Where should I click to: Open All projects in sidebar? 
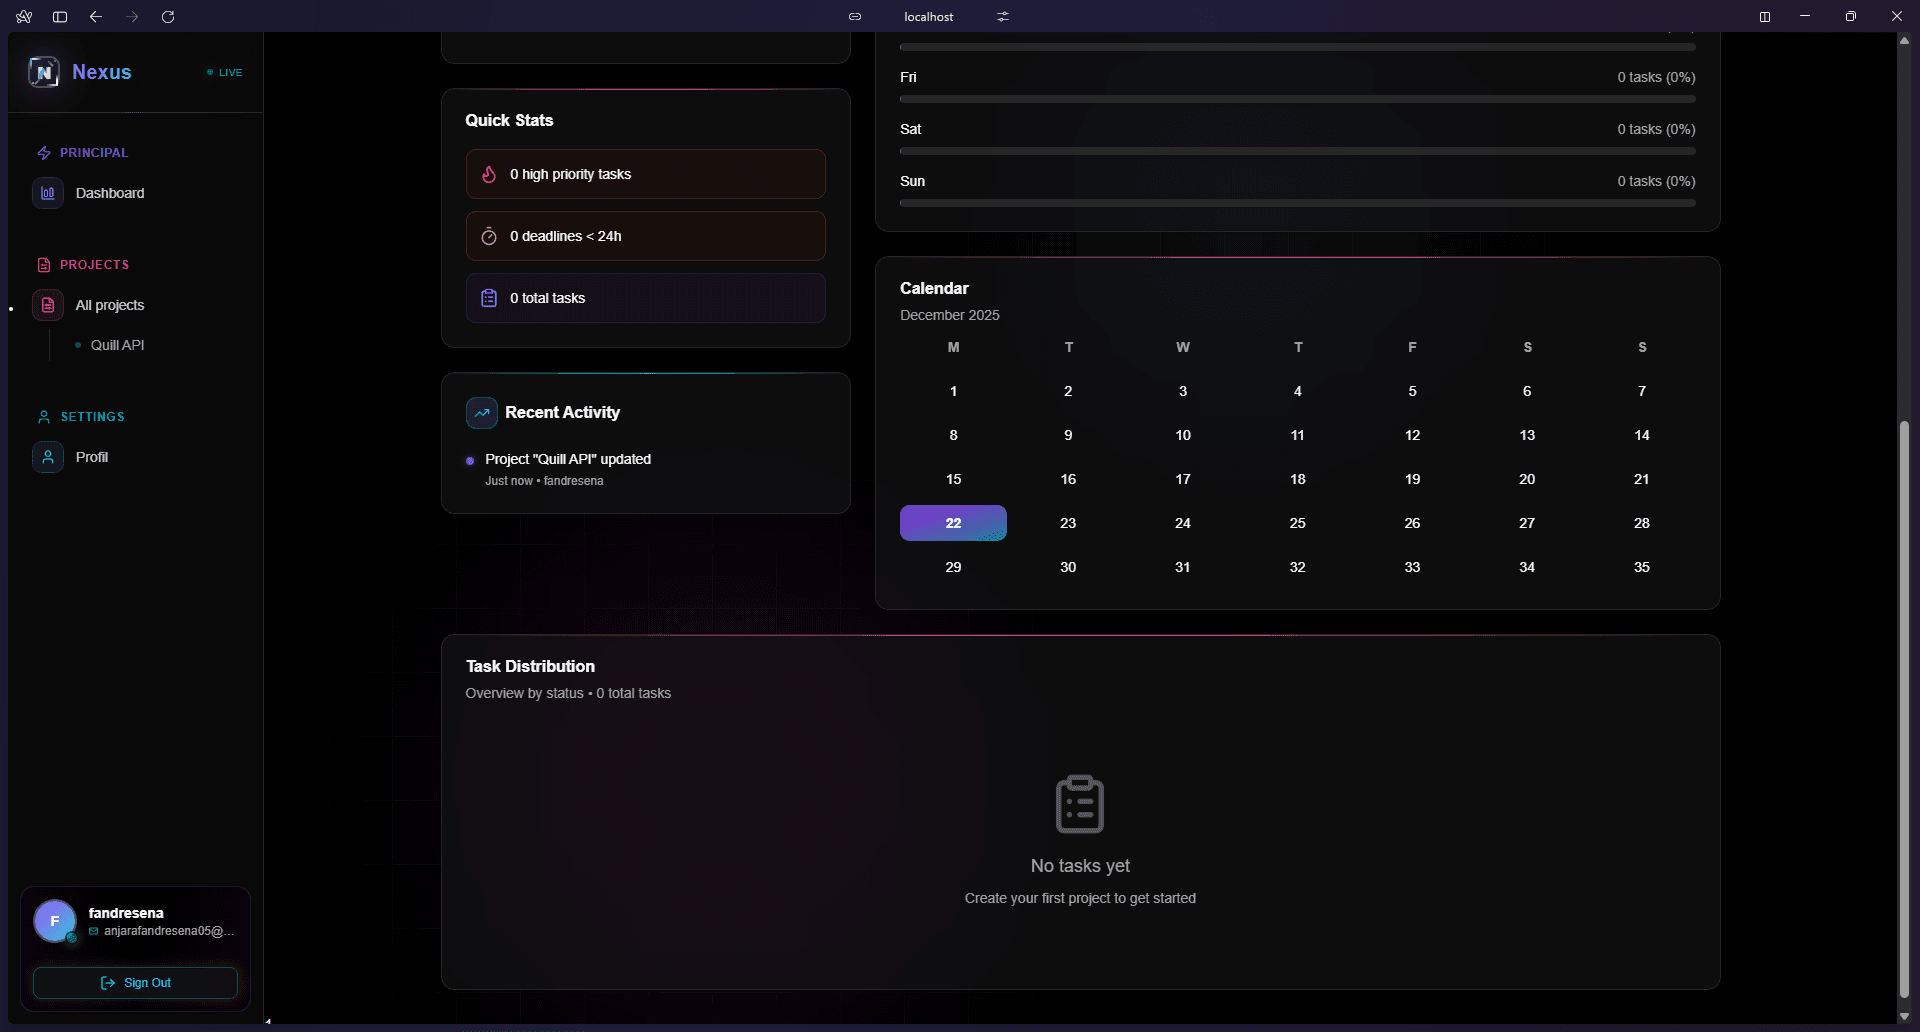[x=109, y=305]
